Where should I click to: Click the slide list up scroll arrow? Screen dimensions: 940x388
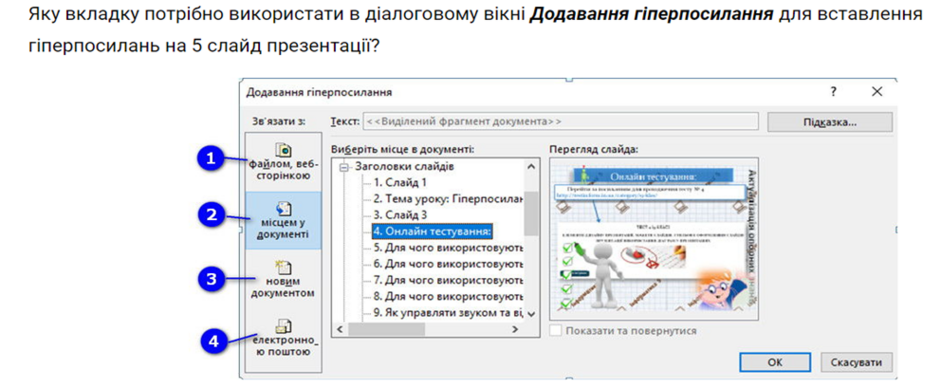click(531, 166)
